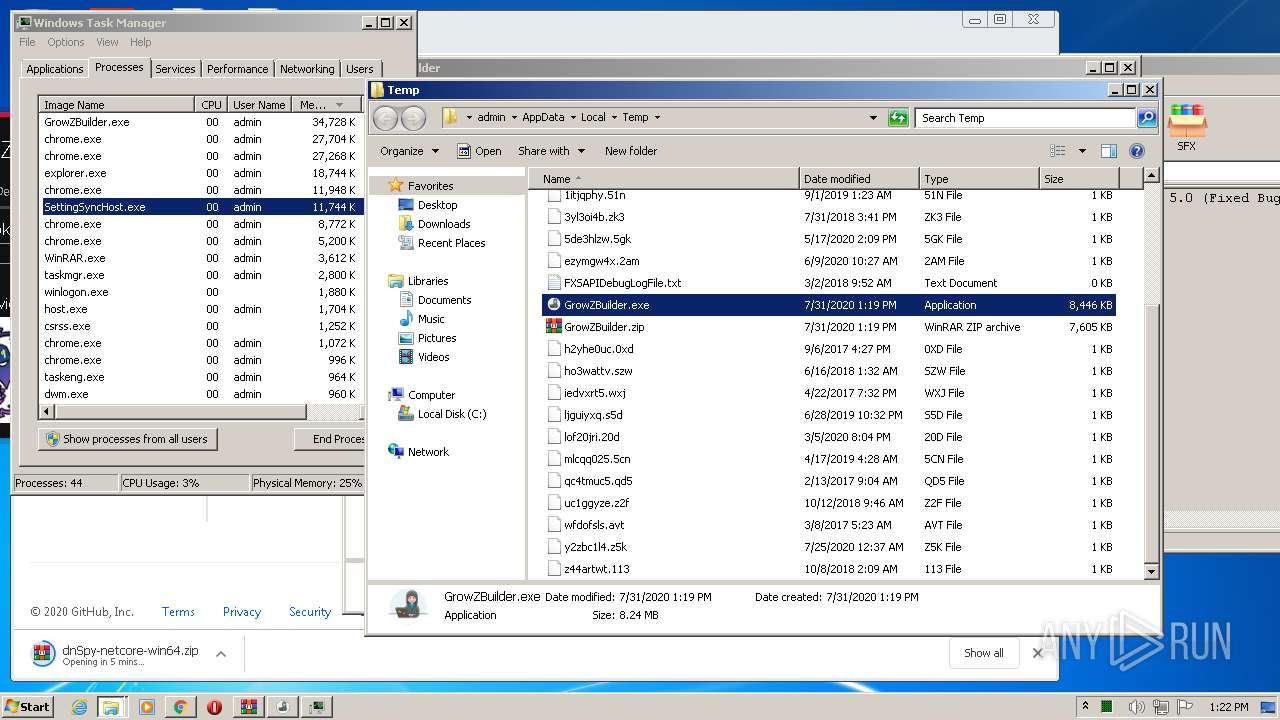This screenshot has height=720, width=1280.
Task: Sort files by the Size column header
Action: pos(1080,179)
